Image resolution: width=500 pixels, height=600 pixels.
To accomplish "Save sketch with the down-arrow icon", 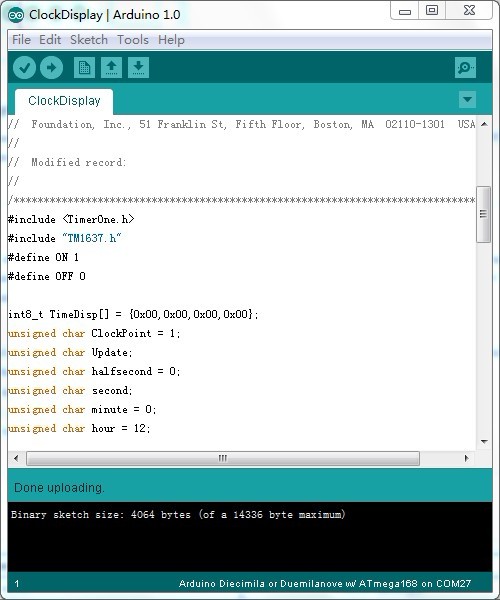I will [138, 68].
